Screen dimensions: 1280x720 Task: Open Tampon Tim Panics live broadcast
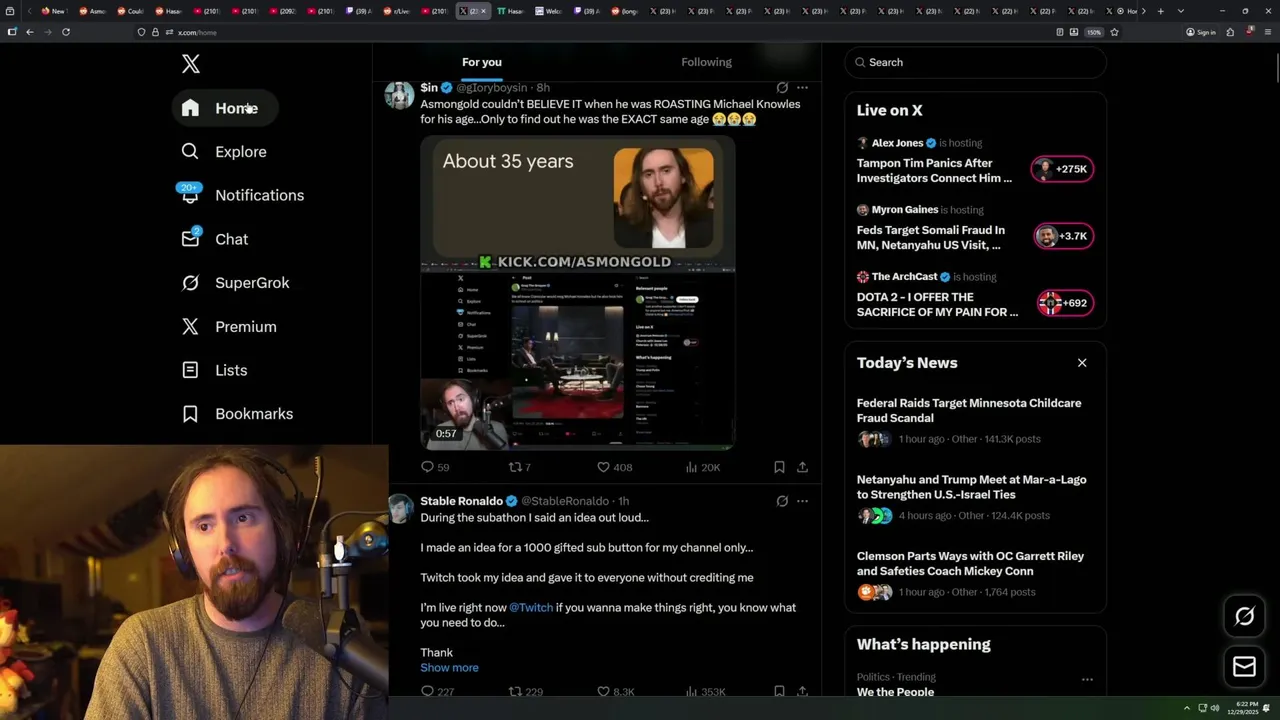934,170
